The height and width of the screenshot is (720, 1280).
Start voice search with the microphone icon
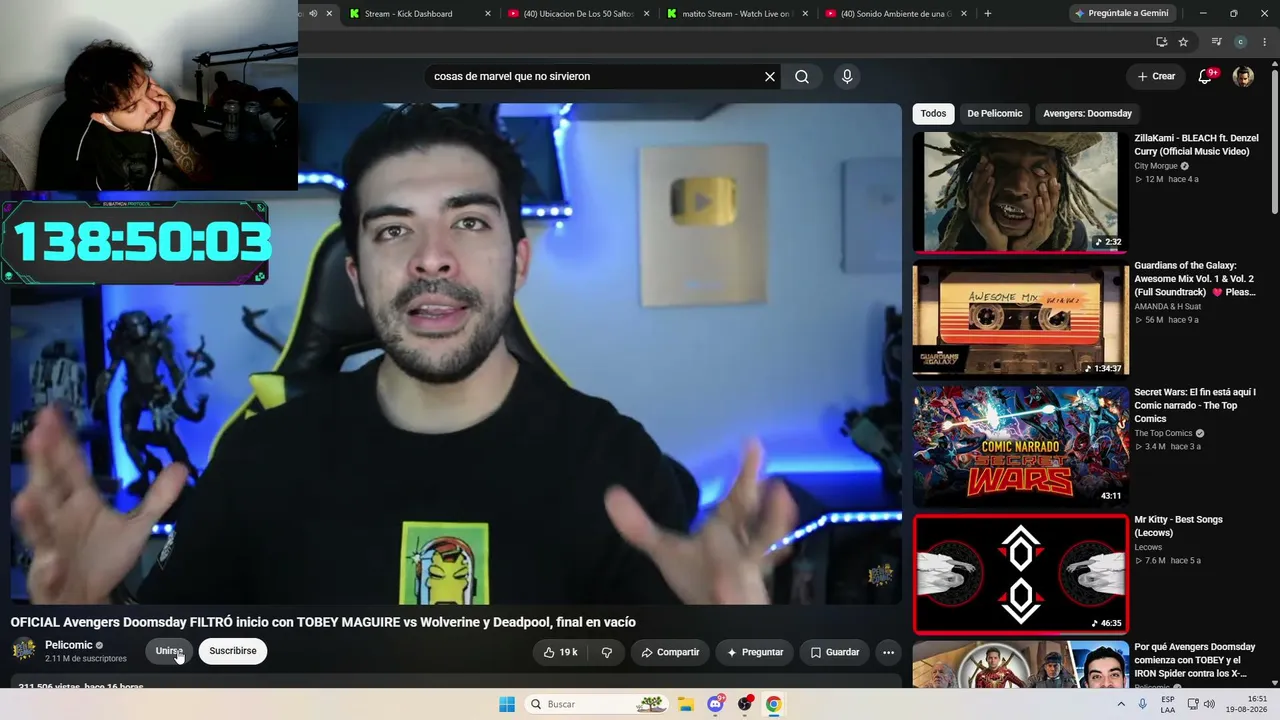[x=847, y=77]
